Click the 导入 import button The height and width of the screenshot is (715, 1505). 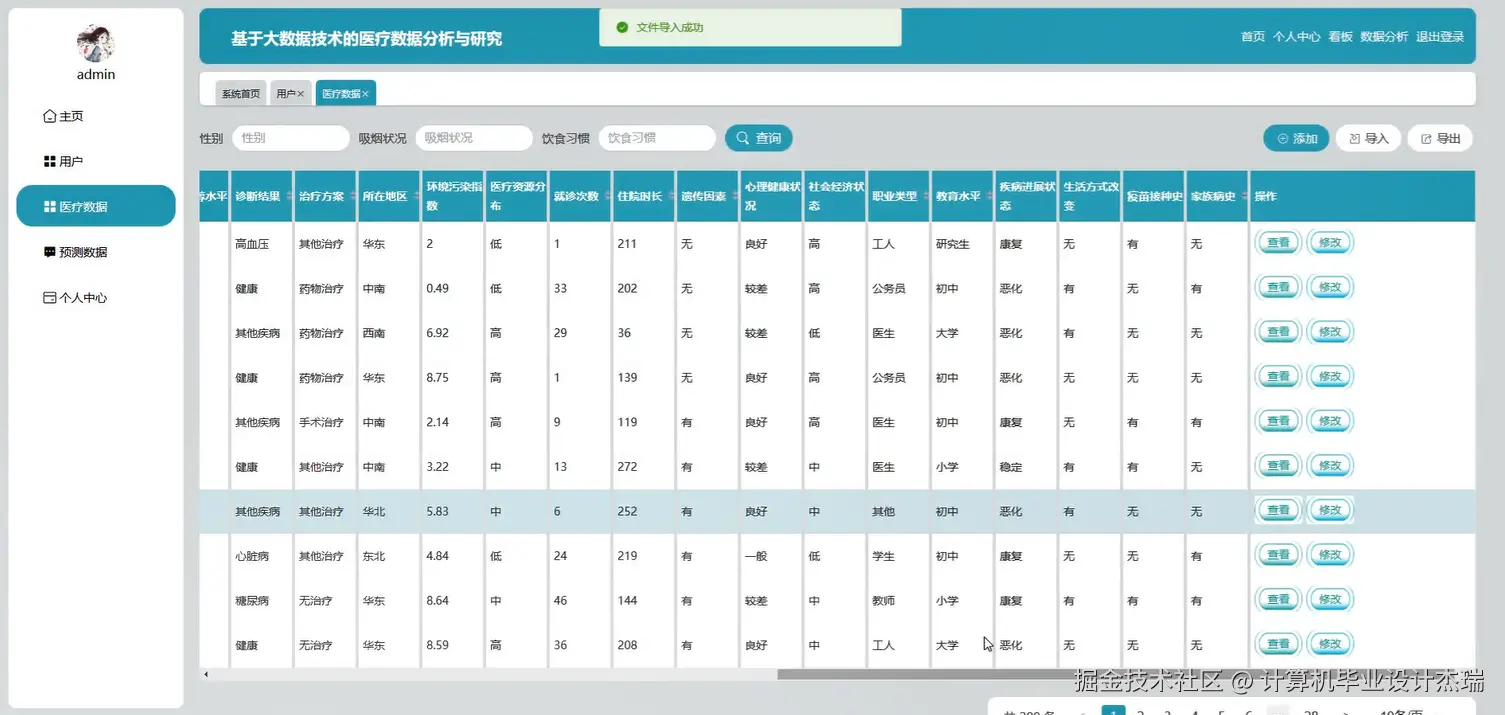click(x=1368, y=138)
